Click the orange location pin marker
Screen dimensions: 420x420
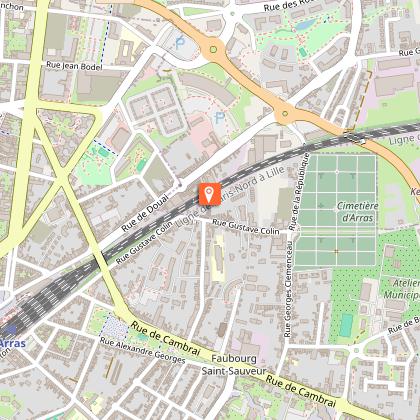point(210,194)
